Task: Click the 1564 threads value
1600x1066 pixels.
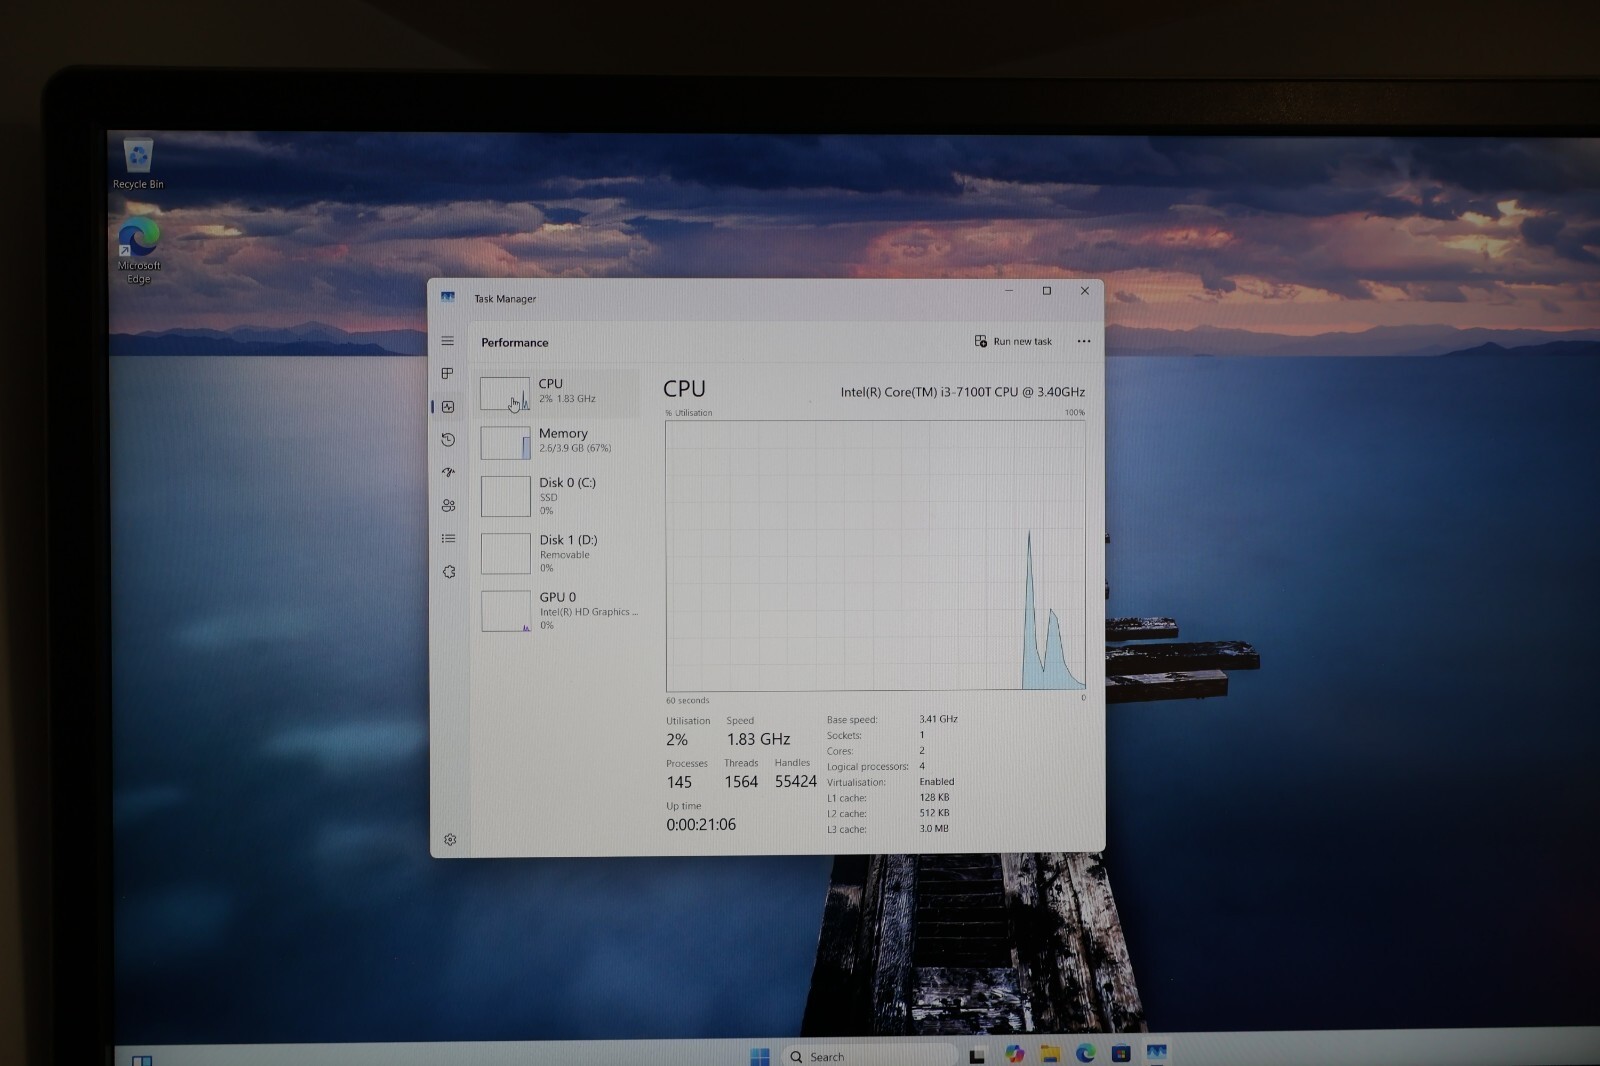Action: [x=741, y=782]
